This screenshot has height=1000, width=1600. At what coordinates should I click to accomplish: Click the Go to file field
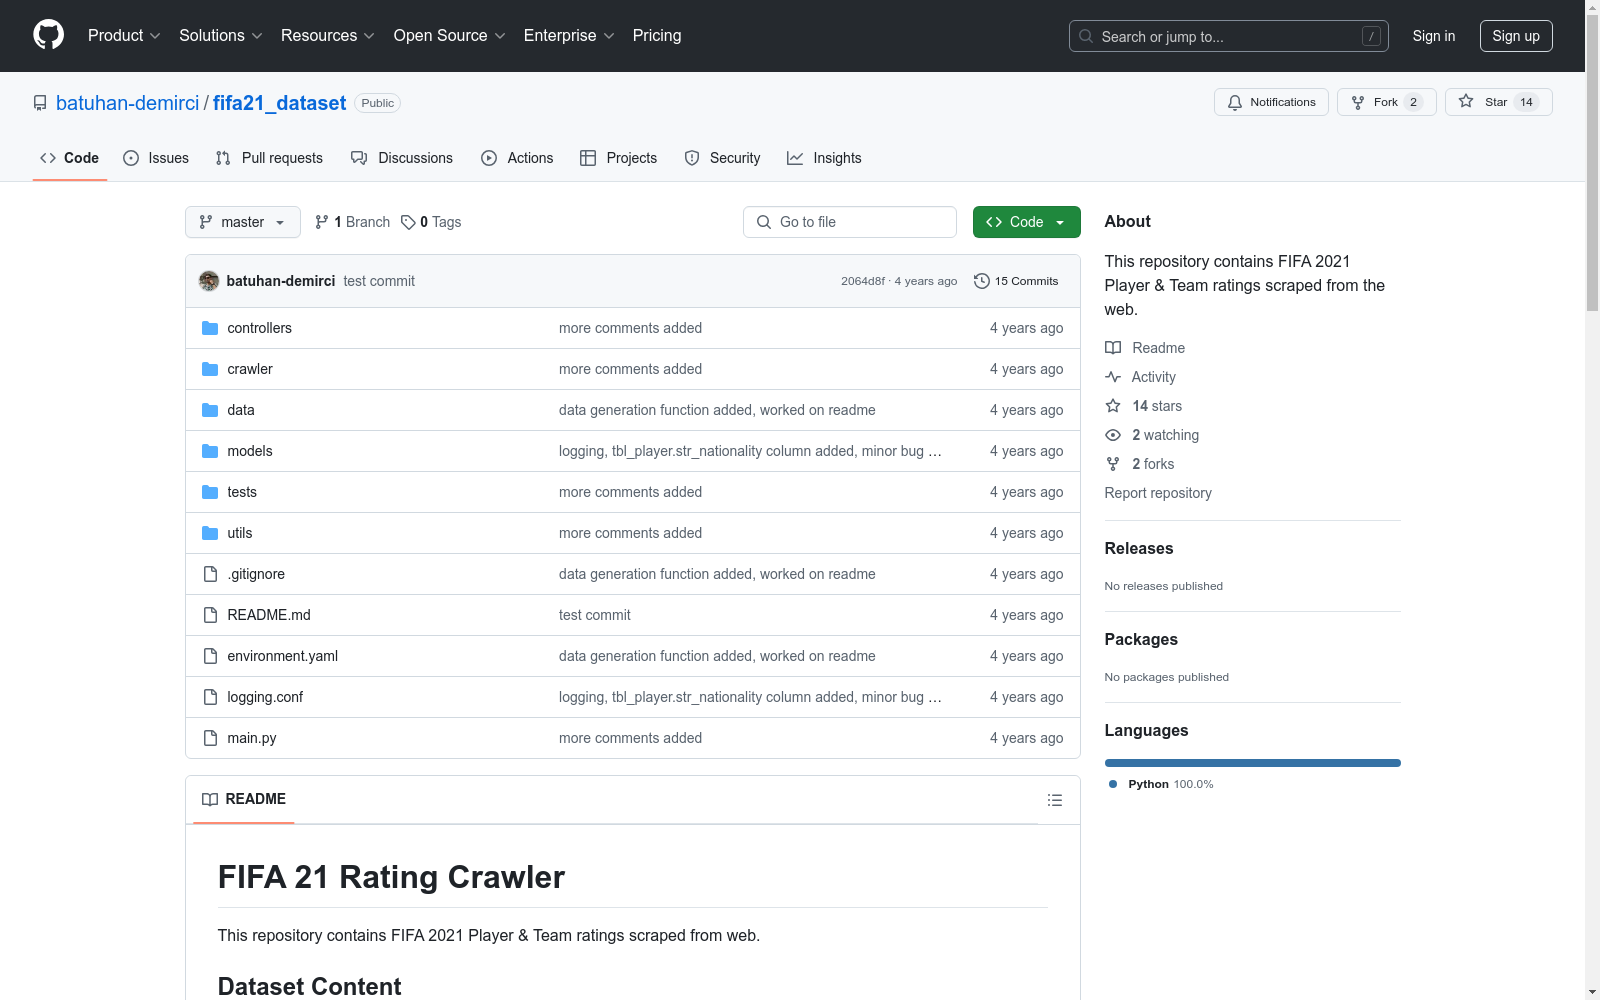click(850, 222)
